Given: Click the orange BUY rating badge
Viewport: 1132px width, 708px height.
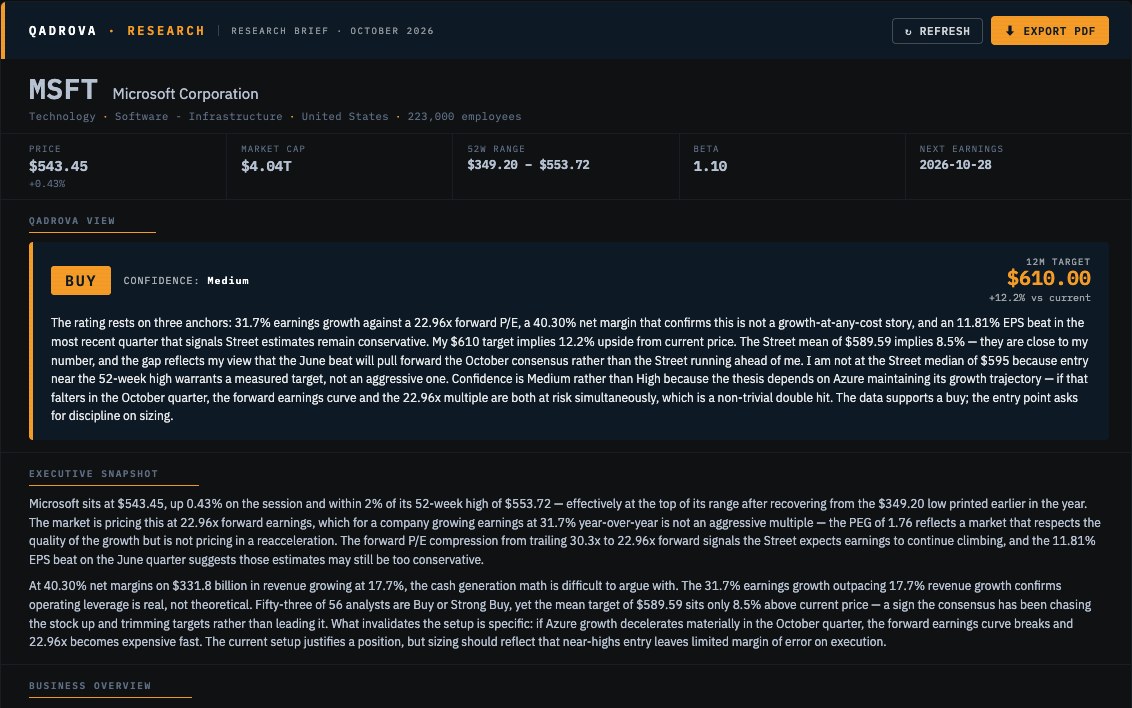Looking at the screenshot, I should coord(81,281).
